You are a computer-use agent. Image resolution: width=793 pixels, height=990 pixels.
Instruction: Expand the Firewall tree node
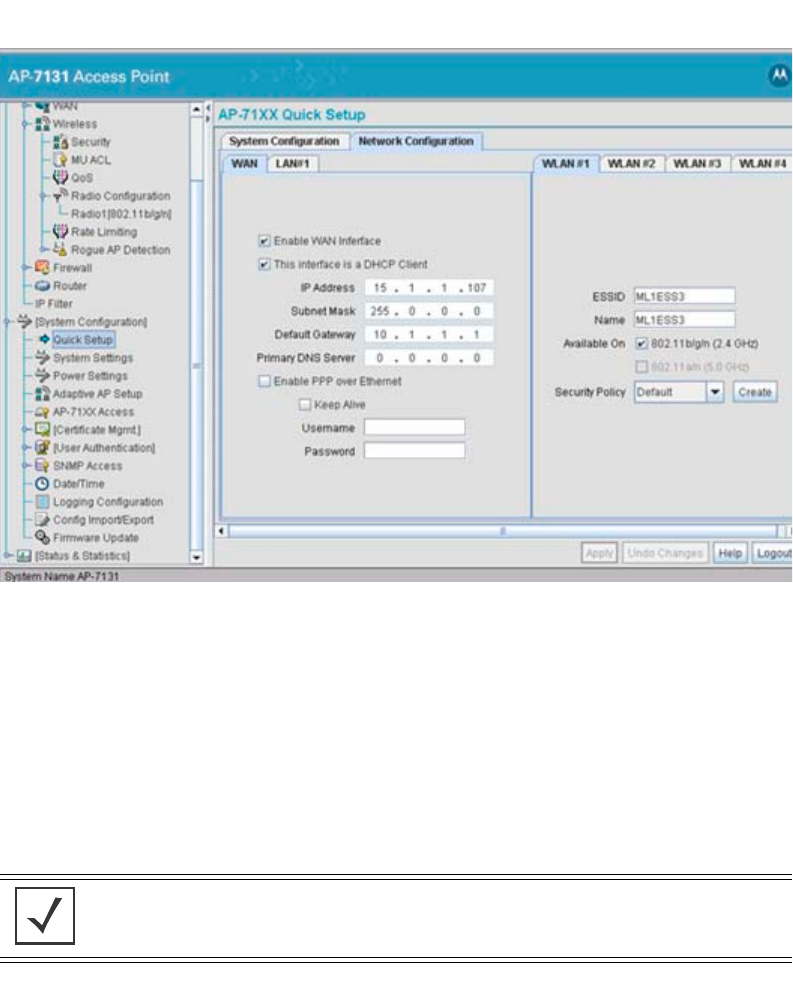[25, 268]
